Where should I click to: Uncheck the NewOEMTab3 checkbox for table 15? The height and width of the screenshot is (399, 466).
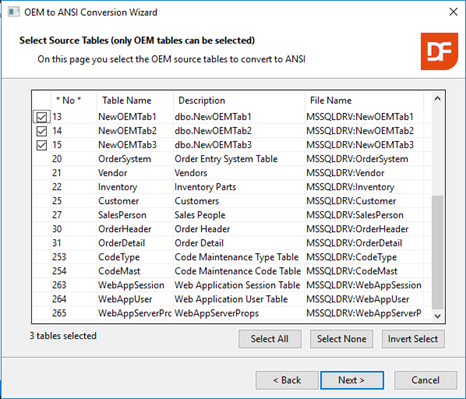tap(42, 145)
